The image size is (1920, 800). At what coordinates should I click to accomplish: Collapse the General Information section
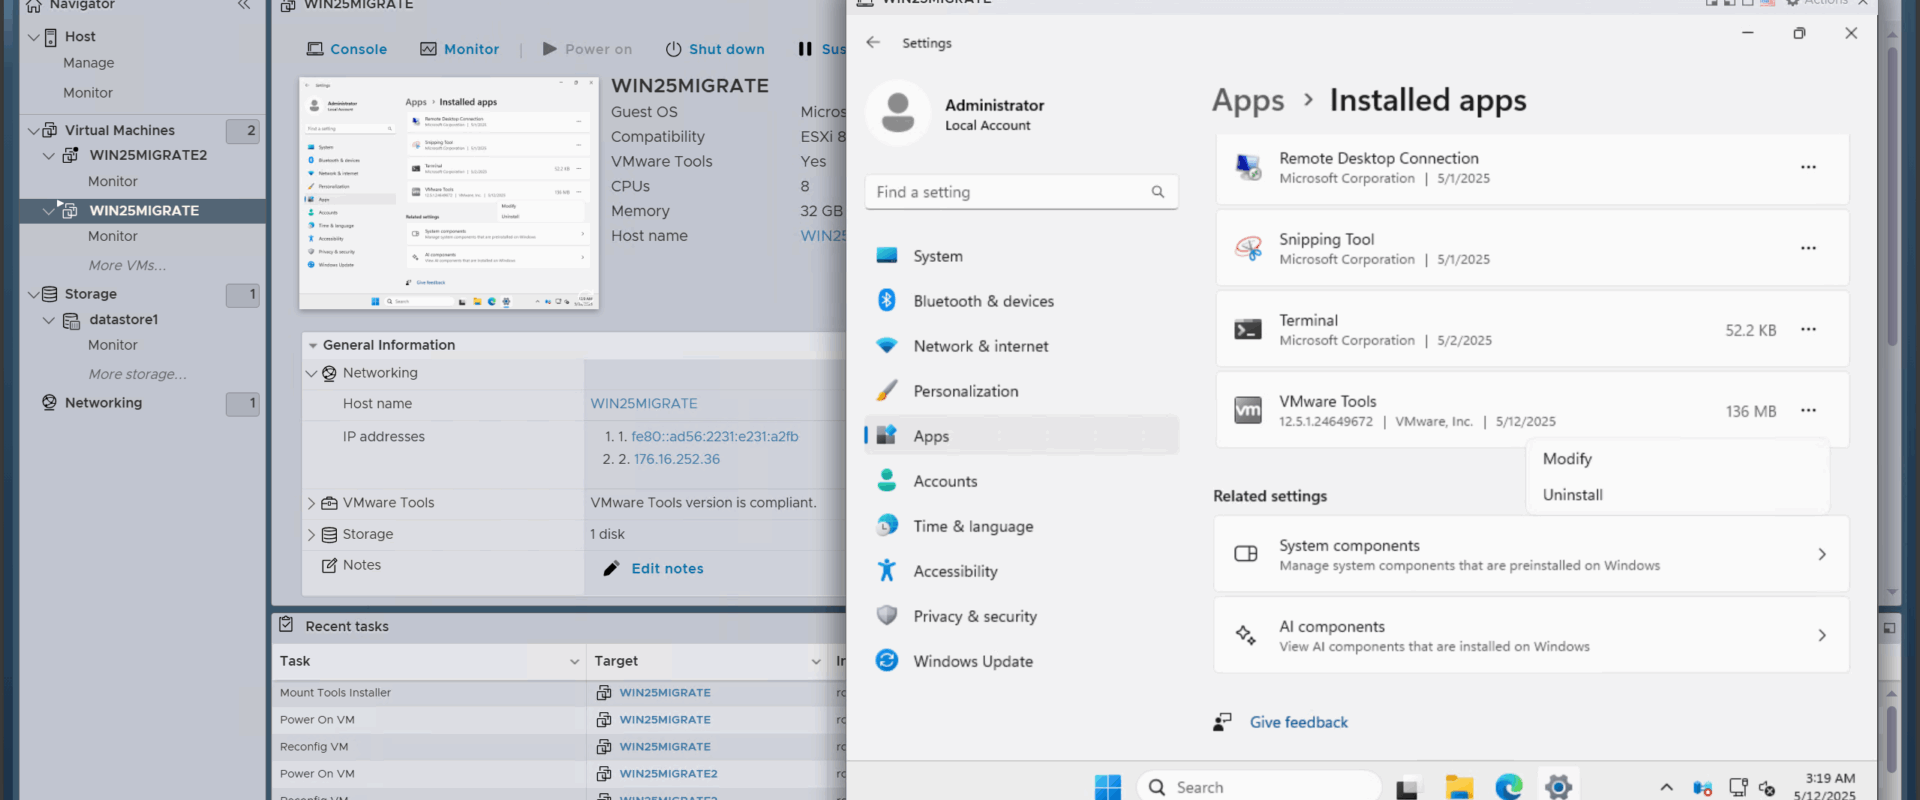pos(313,345)
